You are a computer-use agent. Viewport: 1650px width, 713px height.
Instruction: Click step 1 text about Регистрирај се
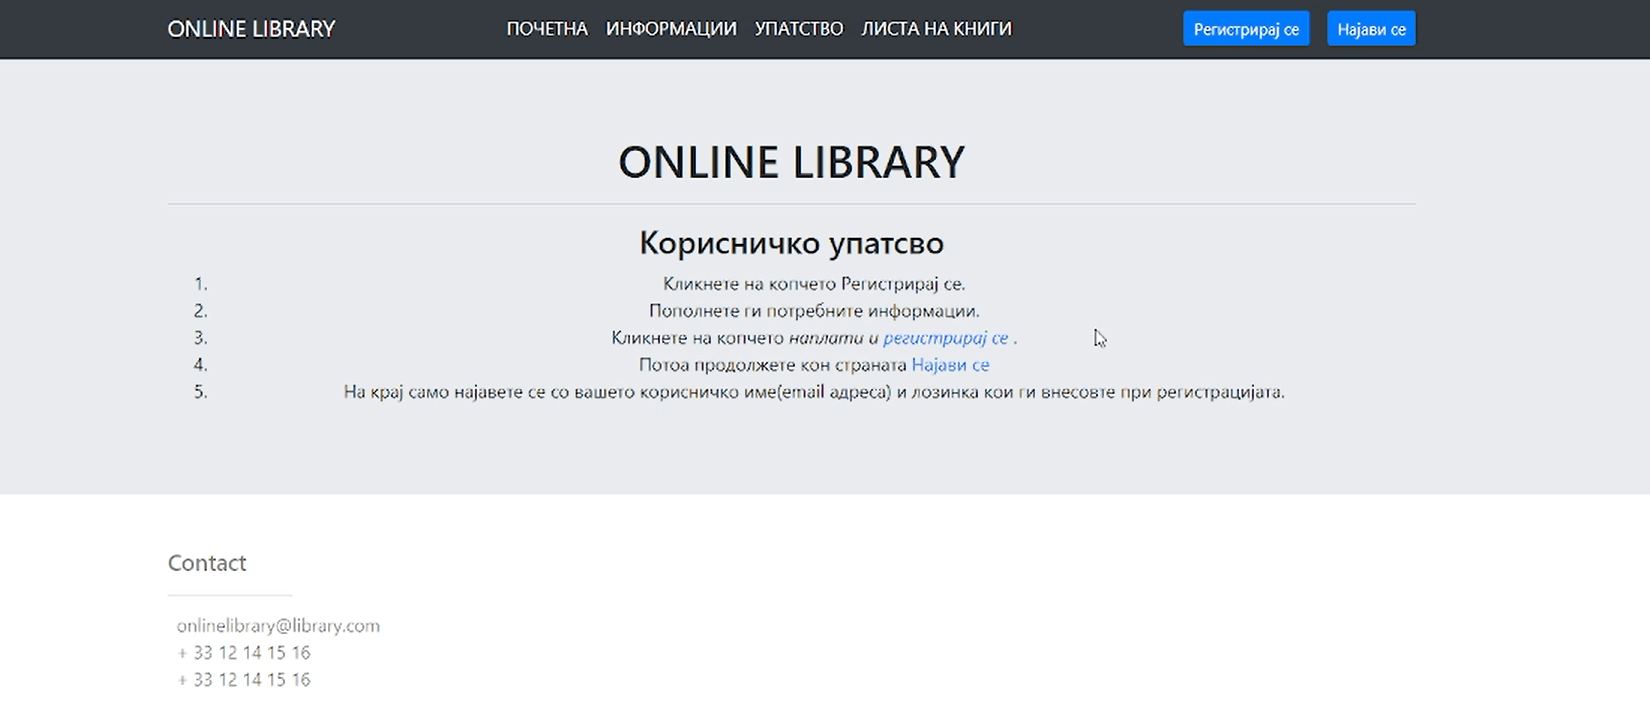coord(813,284)
